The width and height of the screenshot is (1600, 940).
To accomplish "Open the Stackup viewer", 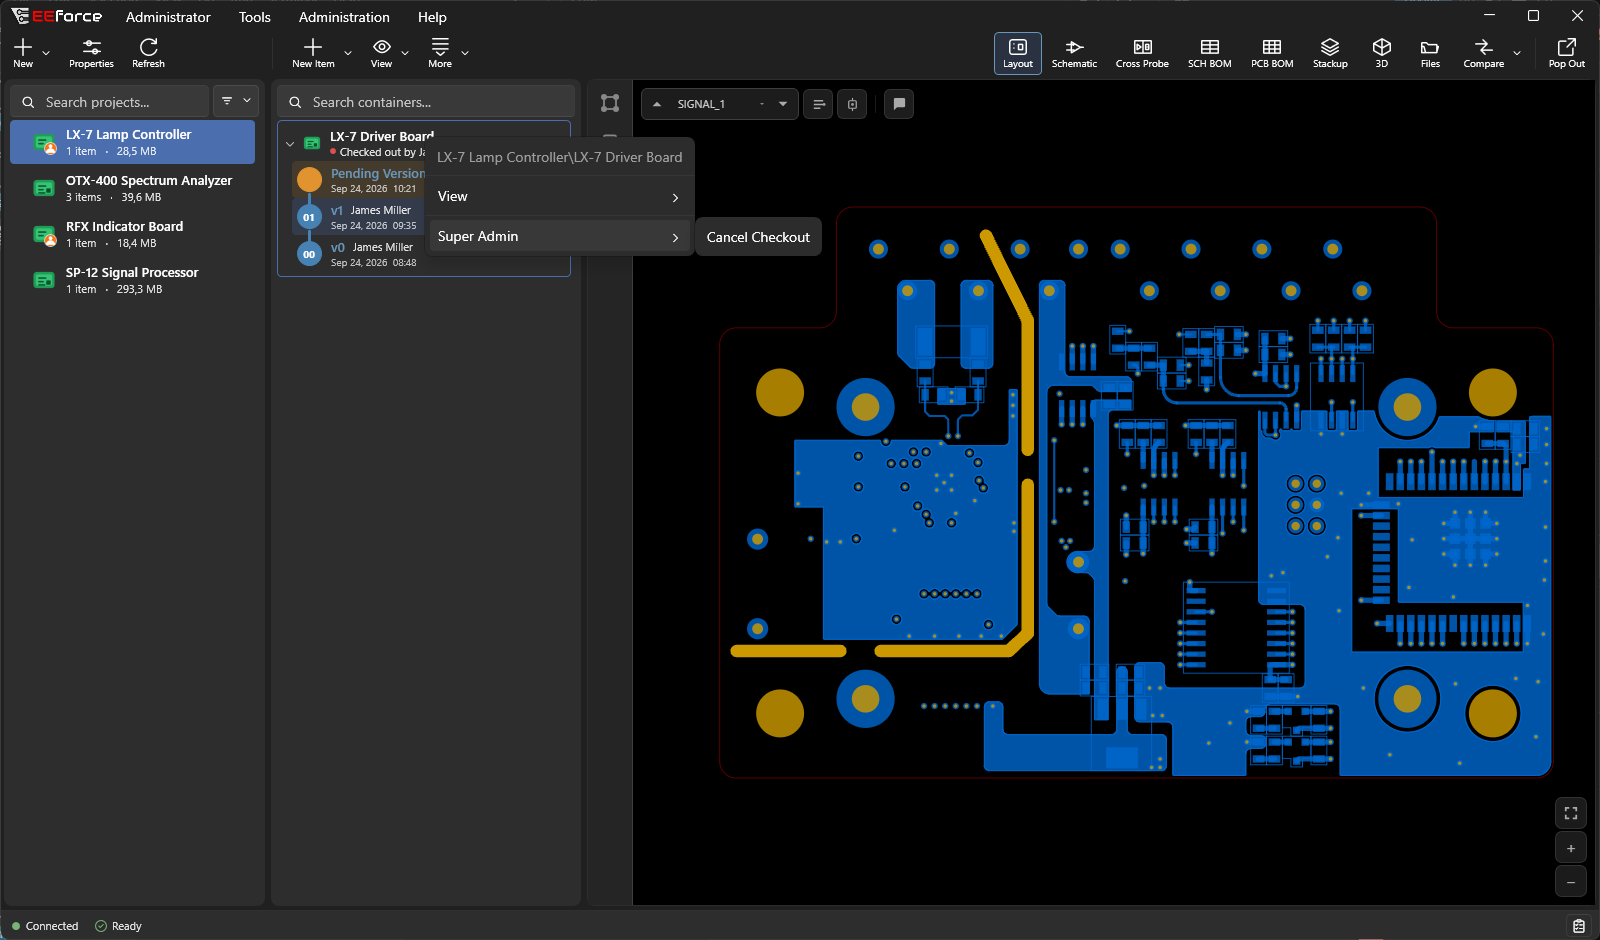I will coord(1330,53).
